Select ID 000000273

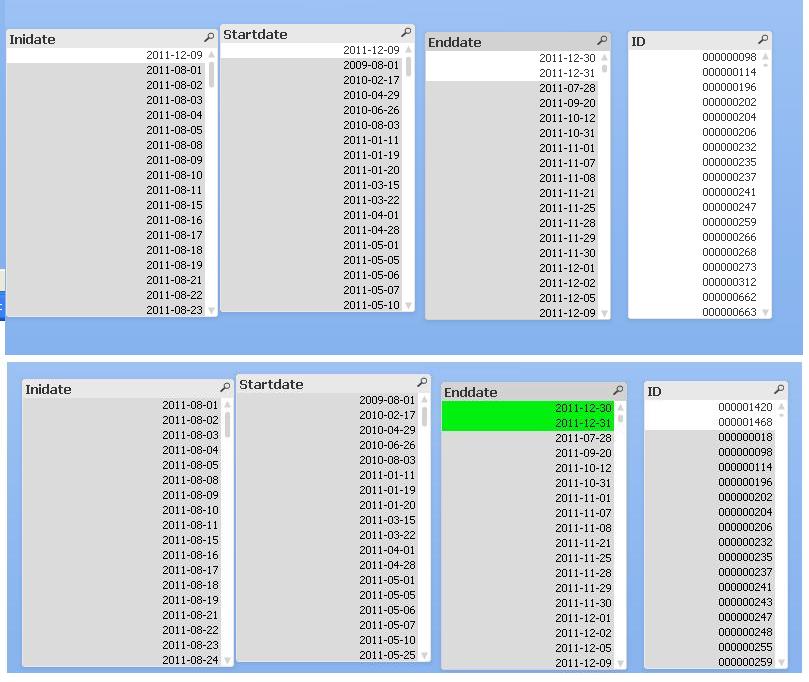point(695,267)
